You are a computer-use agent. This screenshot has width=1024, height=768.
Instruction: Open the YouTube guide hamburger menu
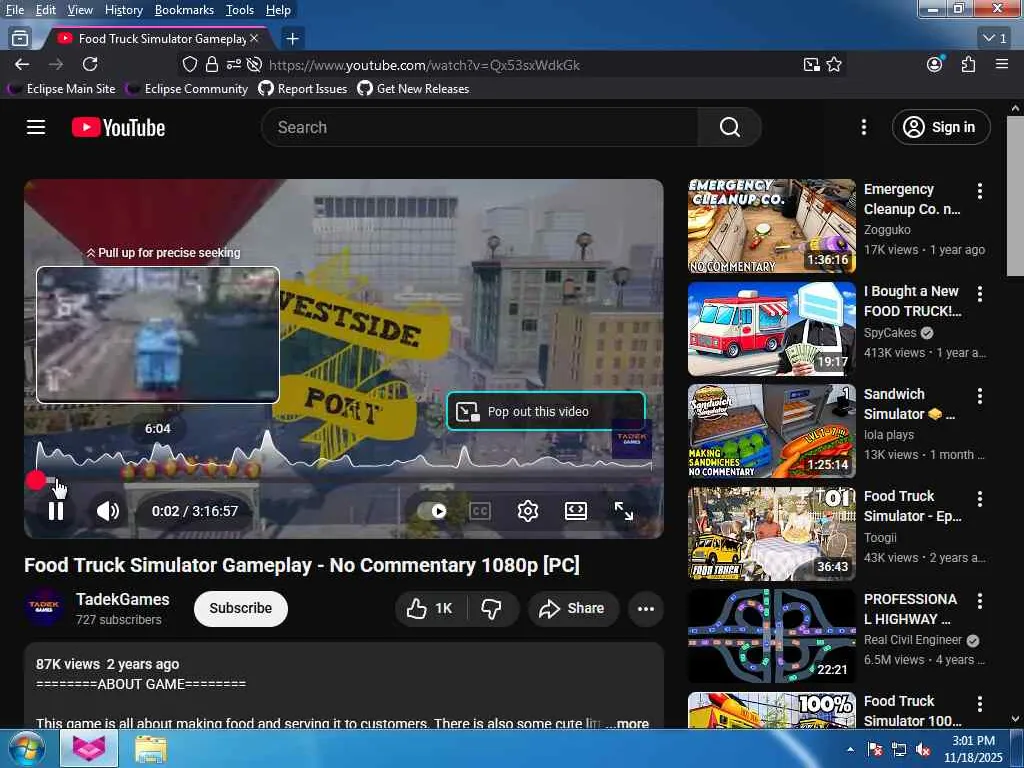tap(36, 127)
